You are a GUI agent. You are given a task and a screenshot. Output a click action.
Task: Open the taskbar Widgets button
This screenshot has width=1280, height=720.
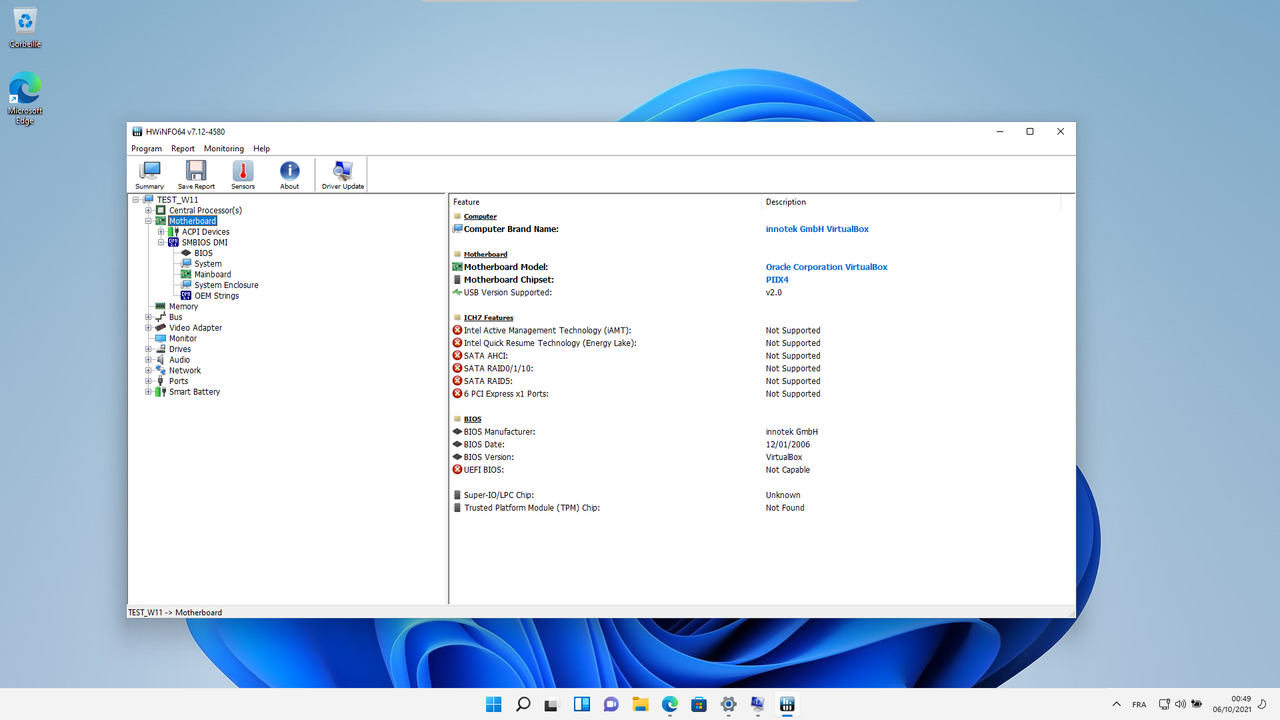coord(581,704)
